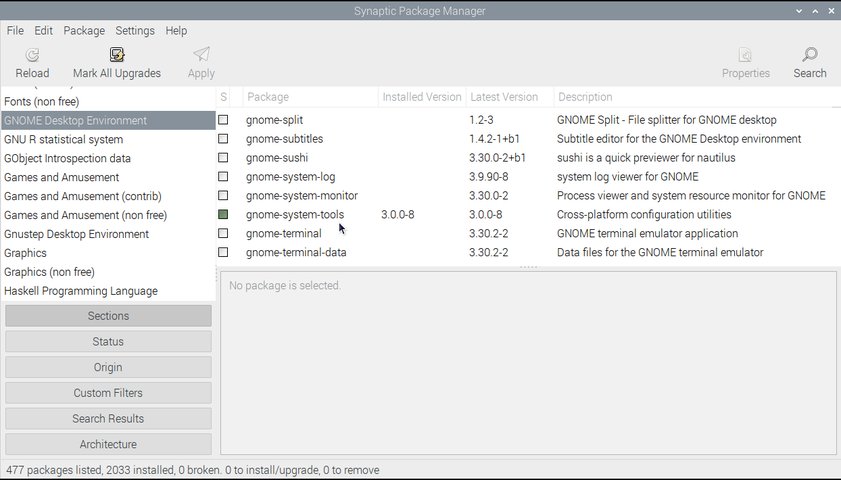Switch to the Architecture filter view

coord(108,445)
